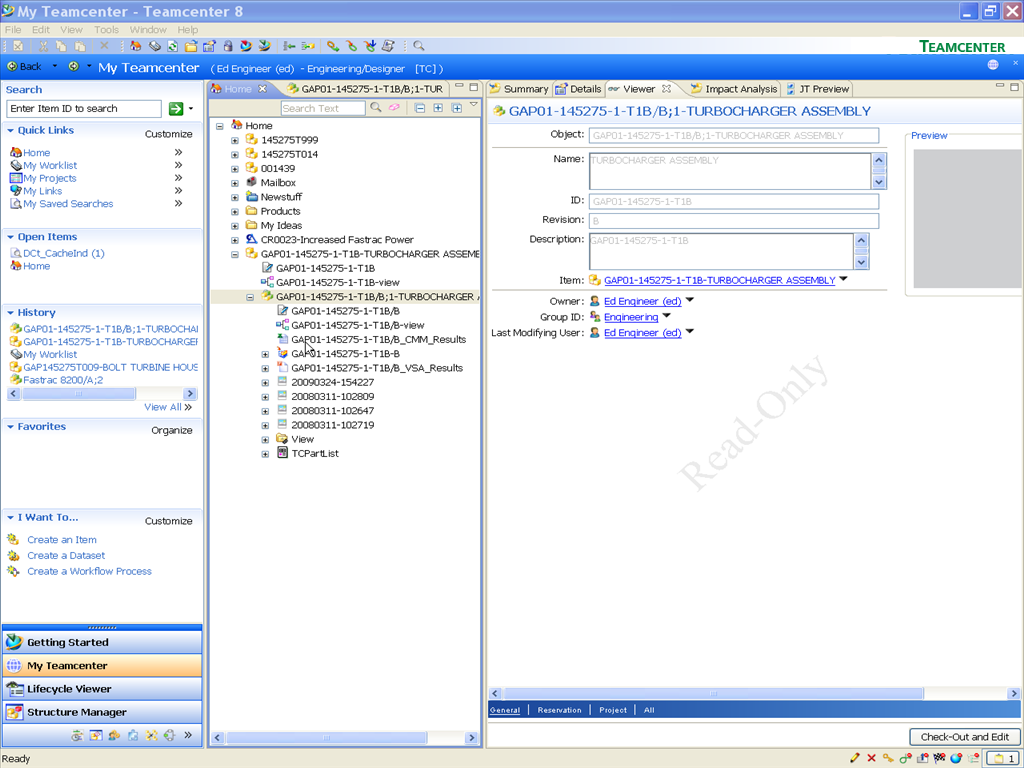The image size is (1024, 768).
Task: Click the Check-Out and Edit button
Action: click(x=965, y=737)
